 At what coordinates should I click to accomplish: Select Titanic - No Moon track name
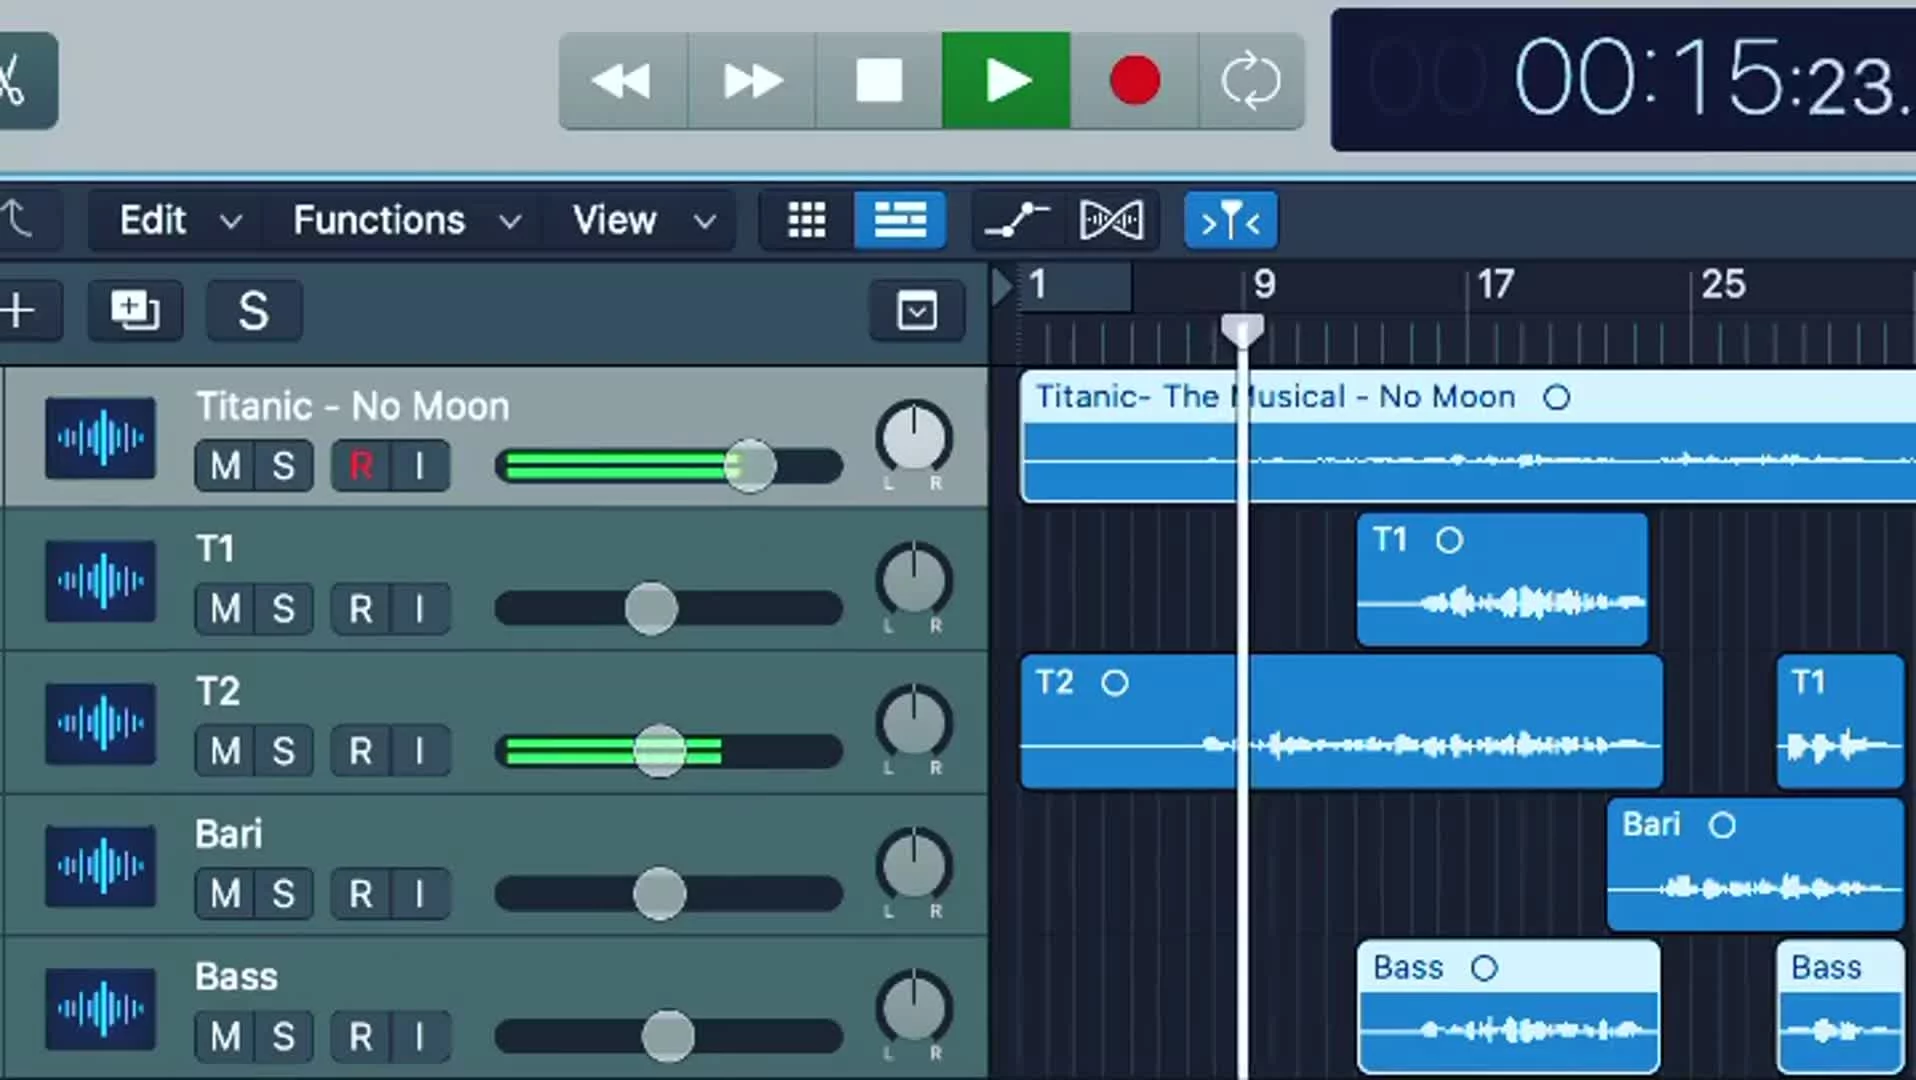(352, 407)
